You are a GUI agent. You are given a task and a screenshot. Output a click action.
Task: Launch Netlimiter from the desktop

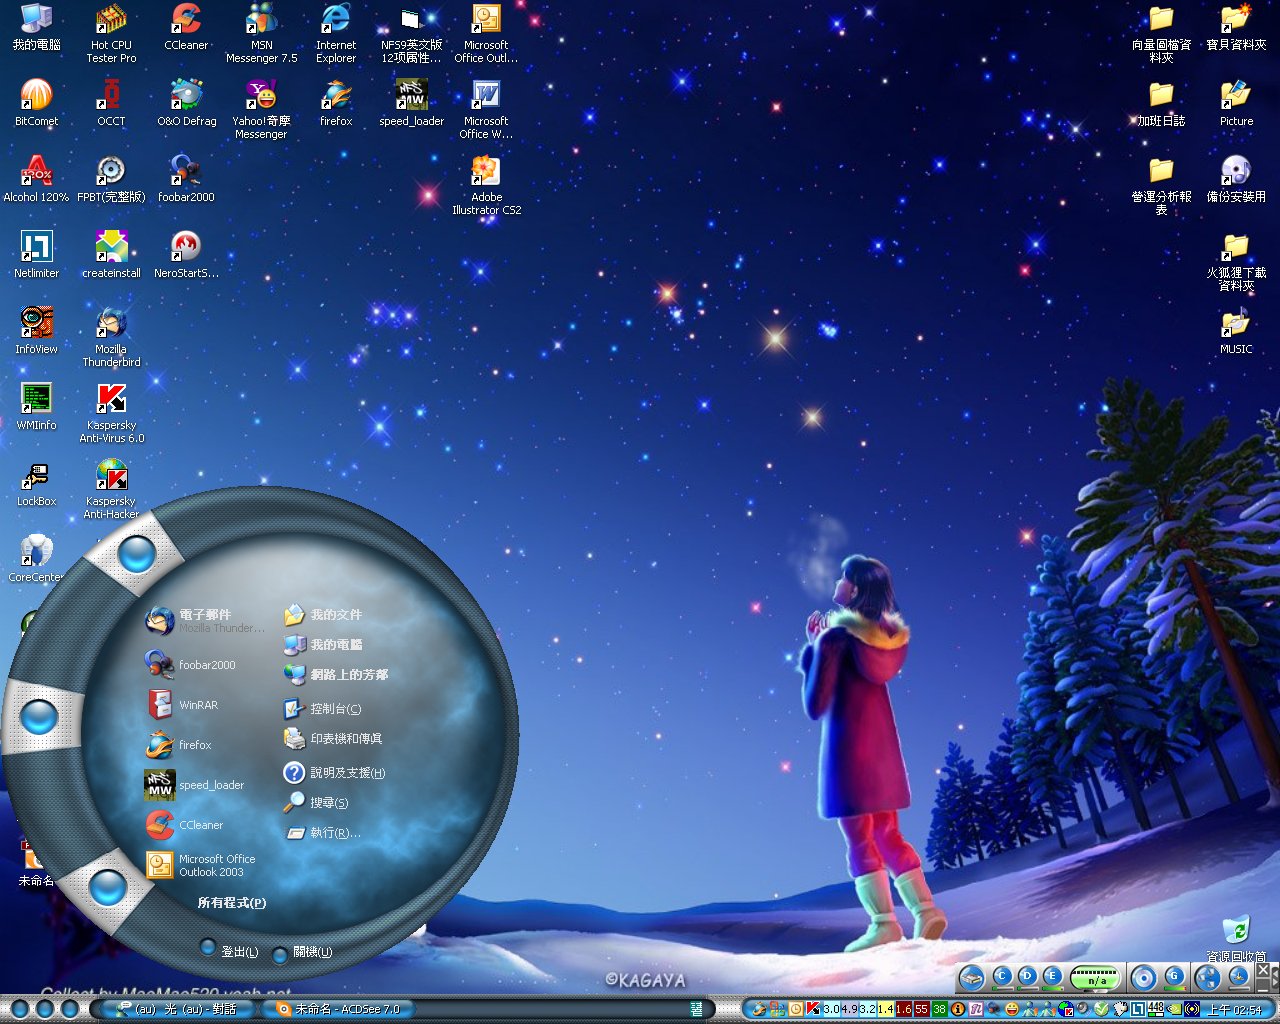click(36, 249)
